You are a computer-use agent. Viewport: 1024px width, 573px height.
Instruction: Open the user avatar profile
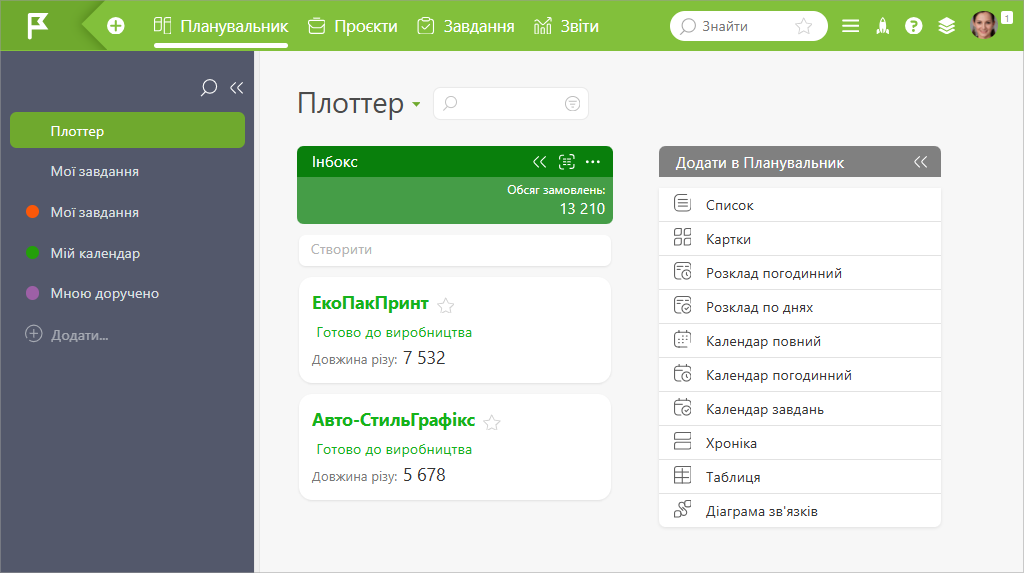pyautogui.click(x=984, y=25)
